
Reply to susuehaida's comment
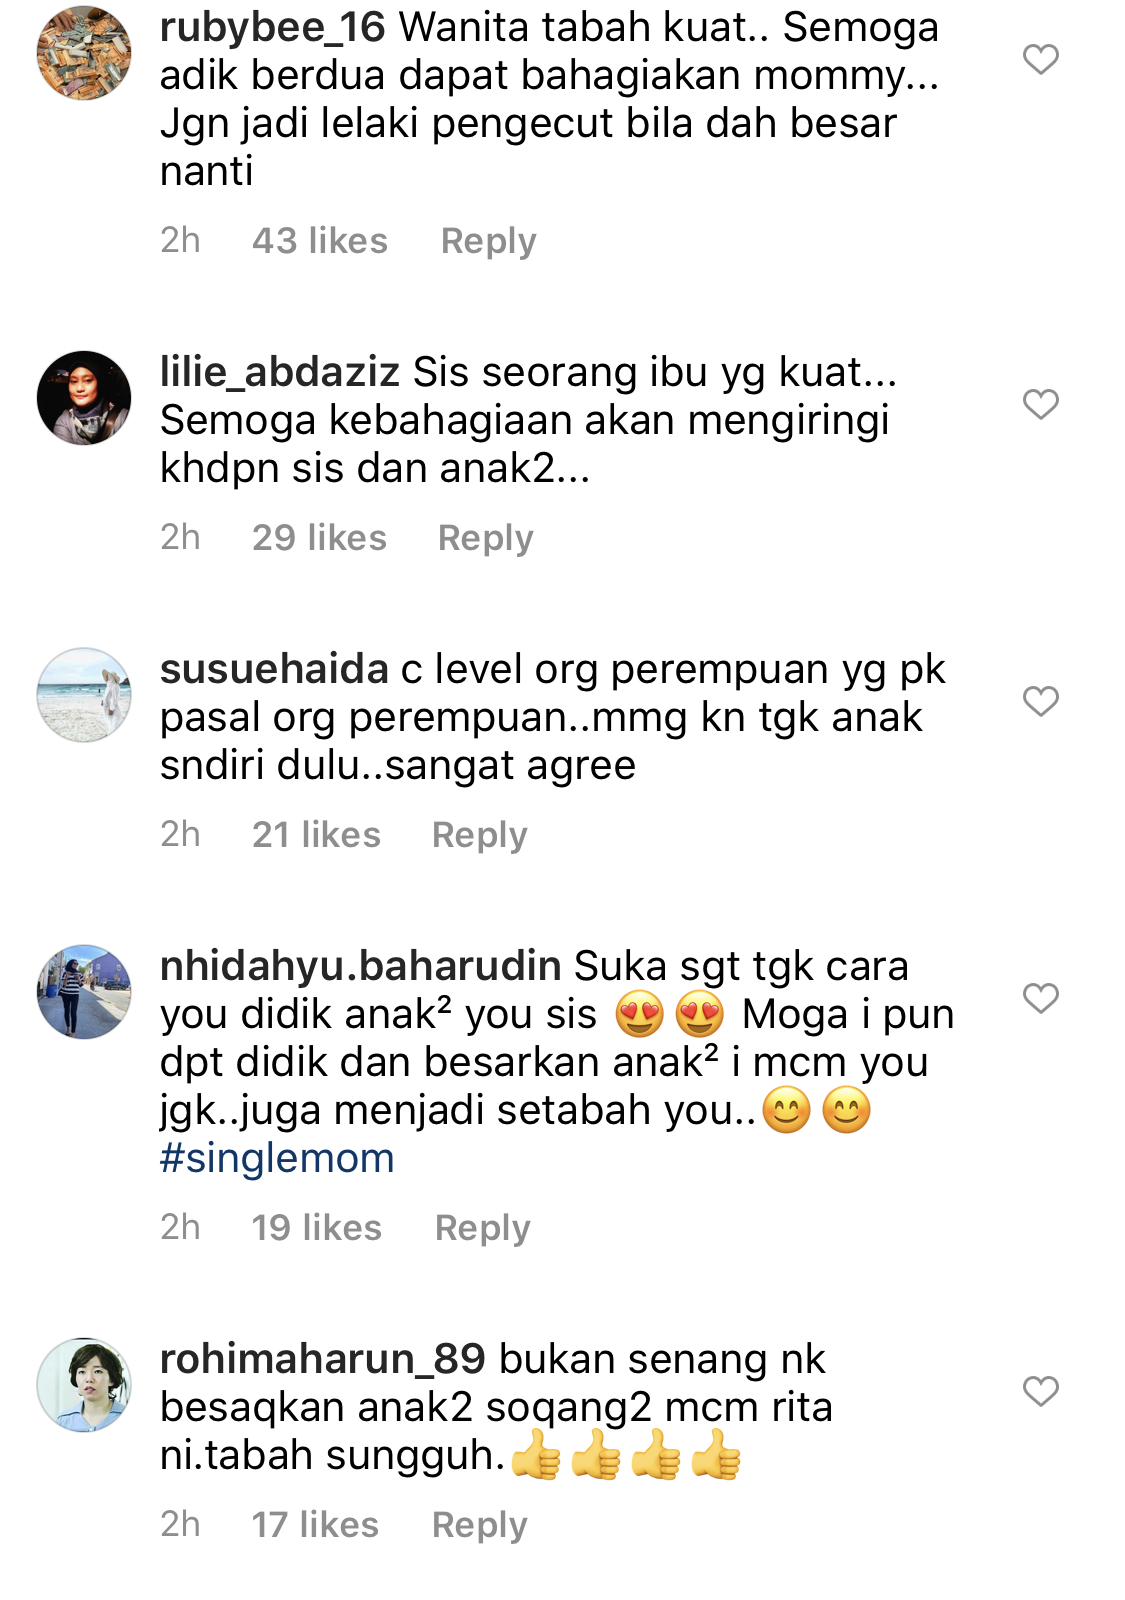tap(480, 835)
